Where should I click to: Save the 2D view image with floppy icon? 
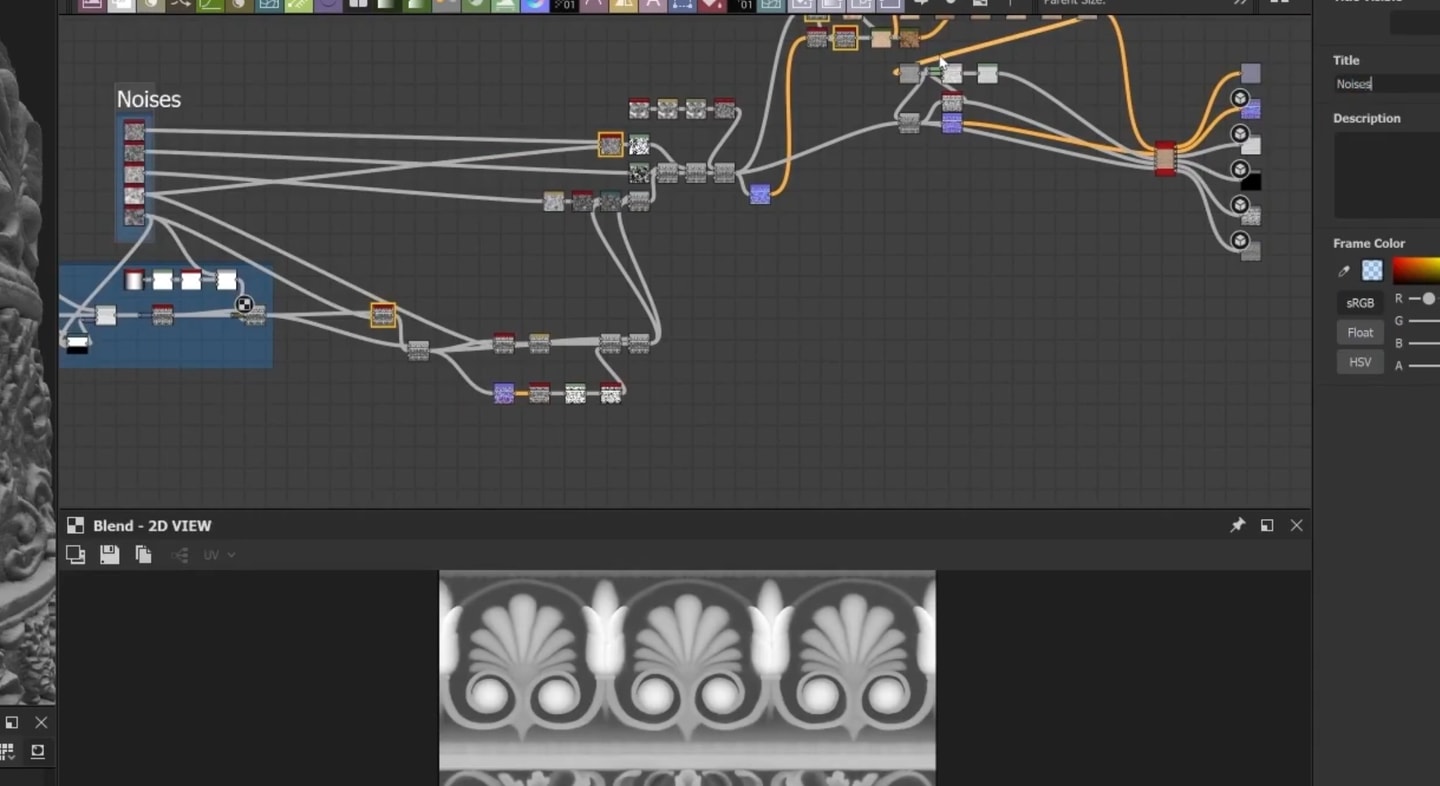[x=110, y=555]
